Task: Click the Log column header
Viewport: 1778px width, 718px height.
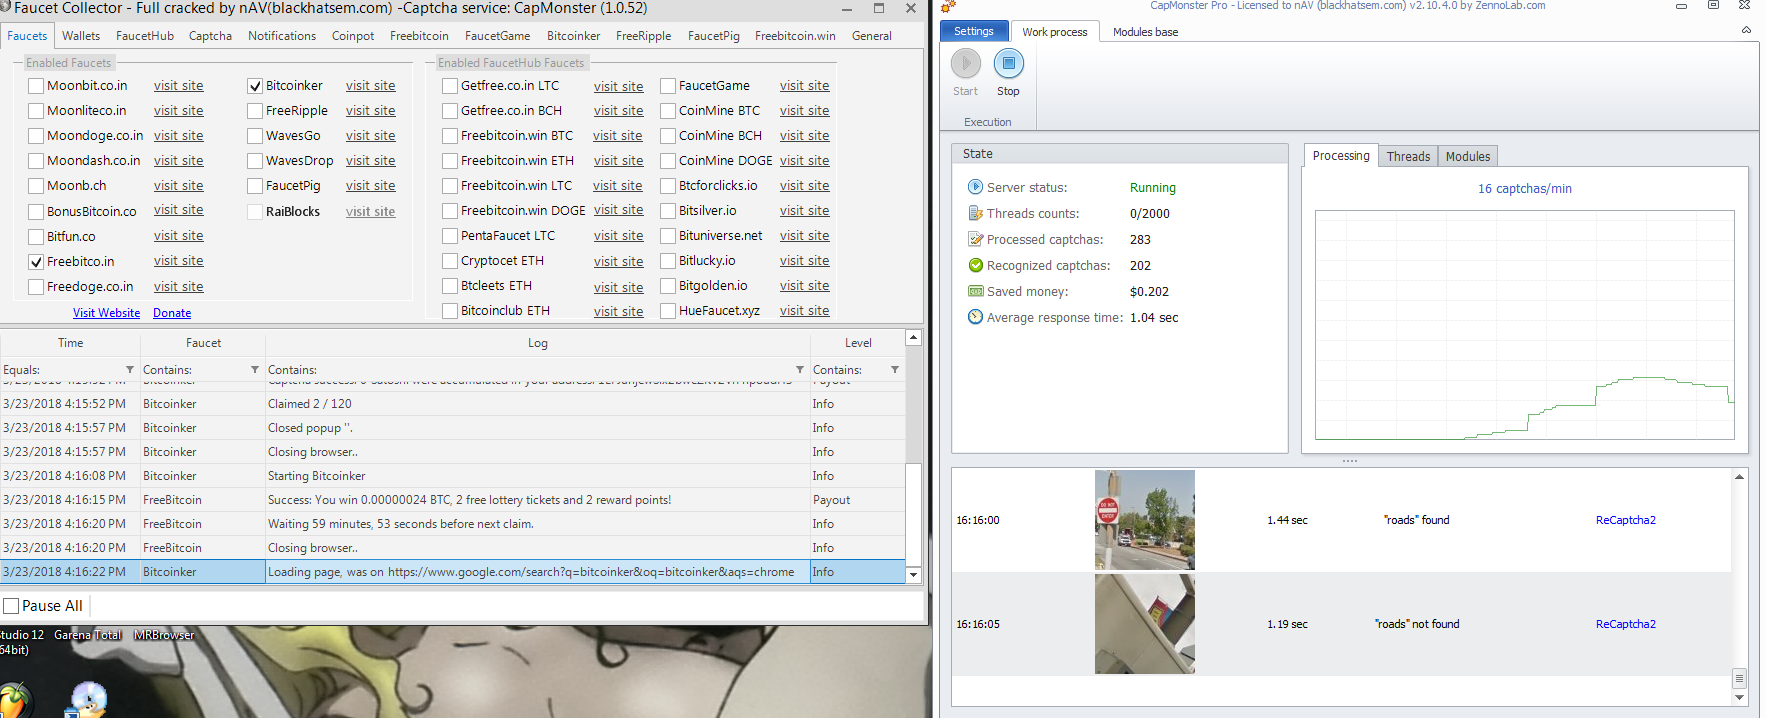Action: (538, 343)
